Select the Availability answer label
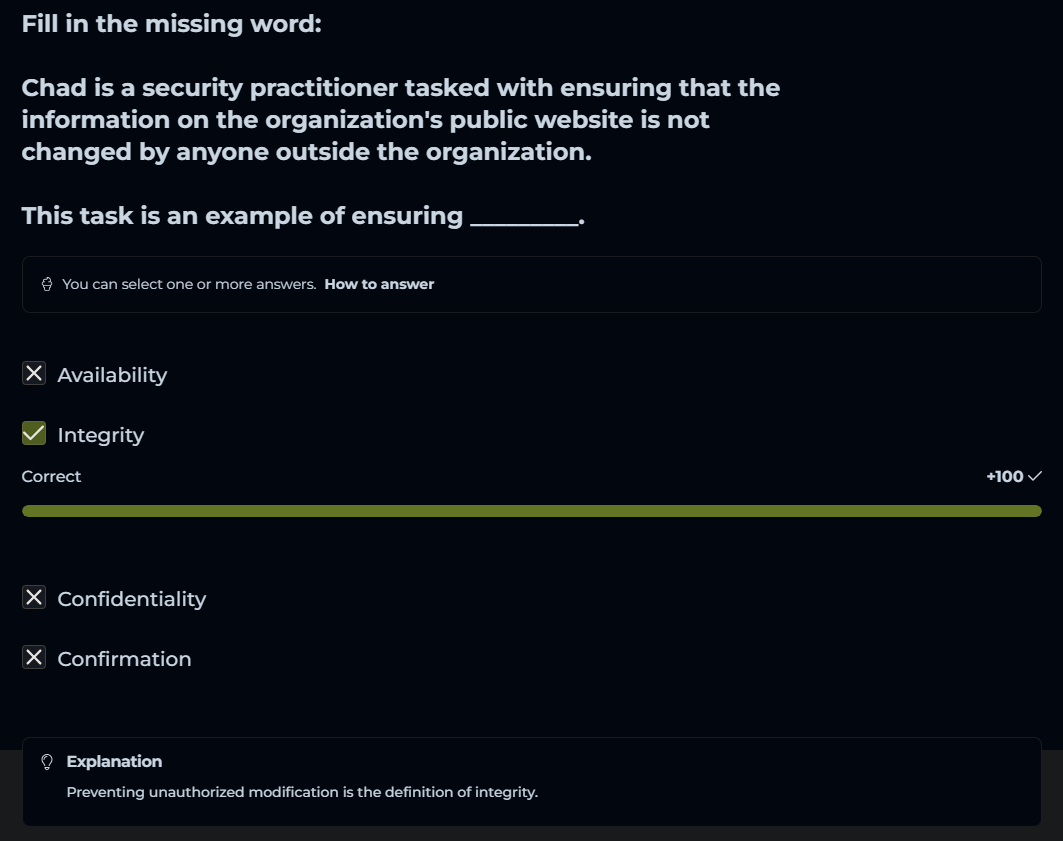The width and height of the screenshot is (1063, 841). tap(112, 375)
